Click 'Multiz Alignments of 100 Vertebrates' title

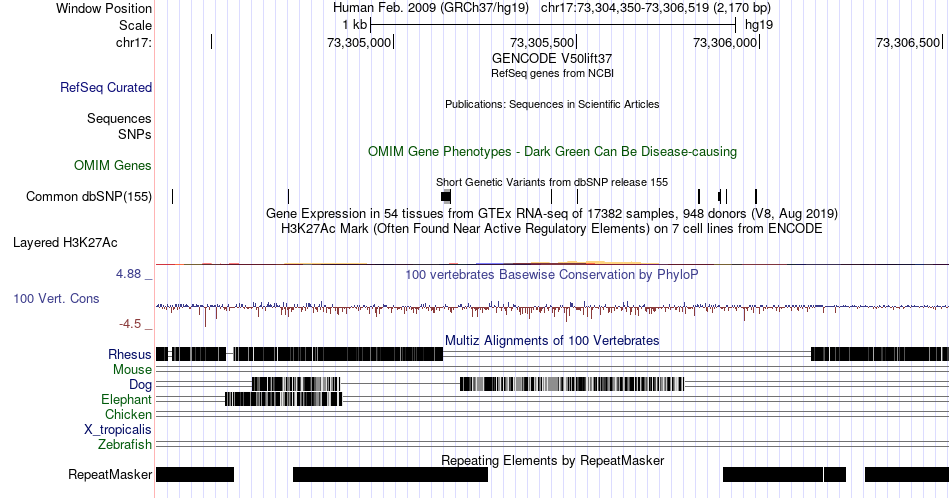coord(552,340)
